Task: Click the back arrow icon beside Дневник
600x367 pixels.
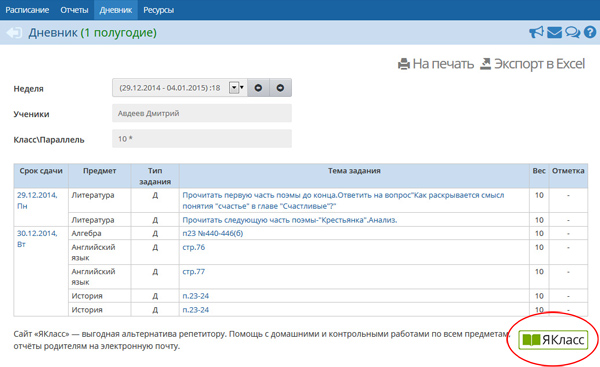Action: coord(14,33)
